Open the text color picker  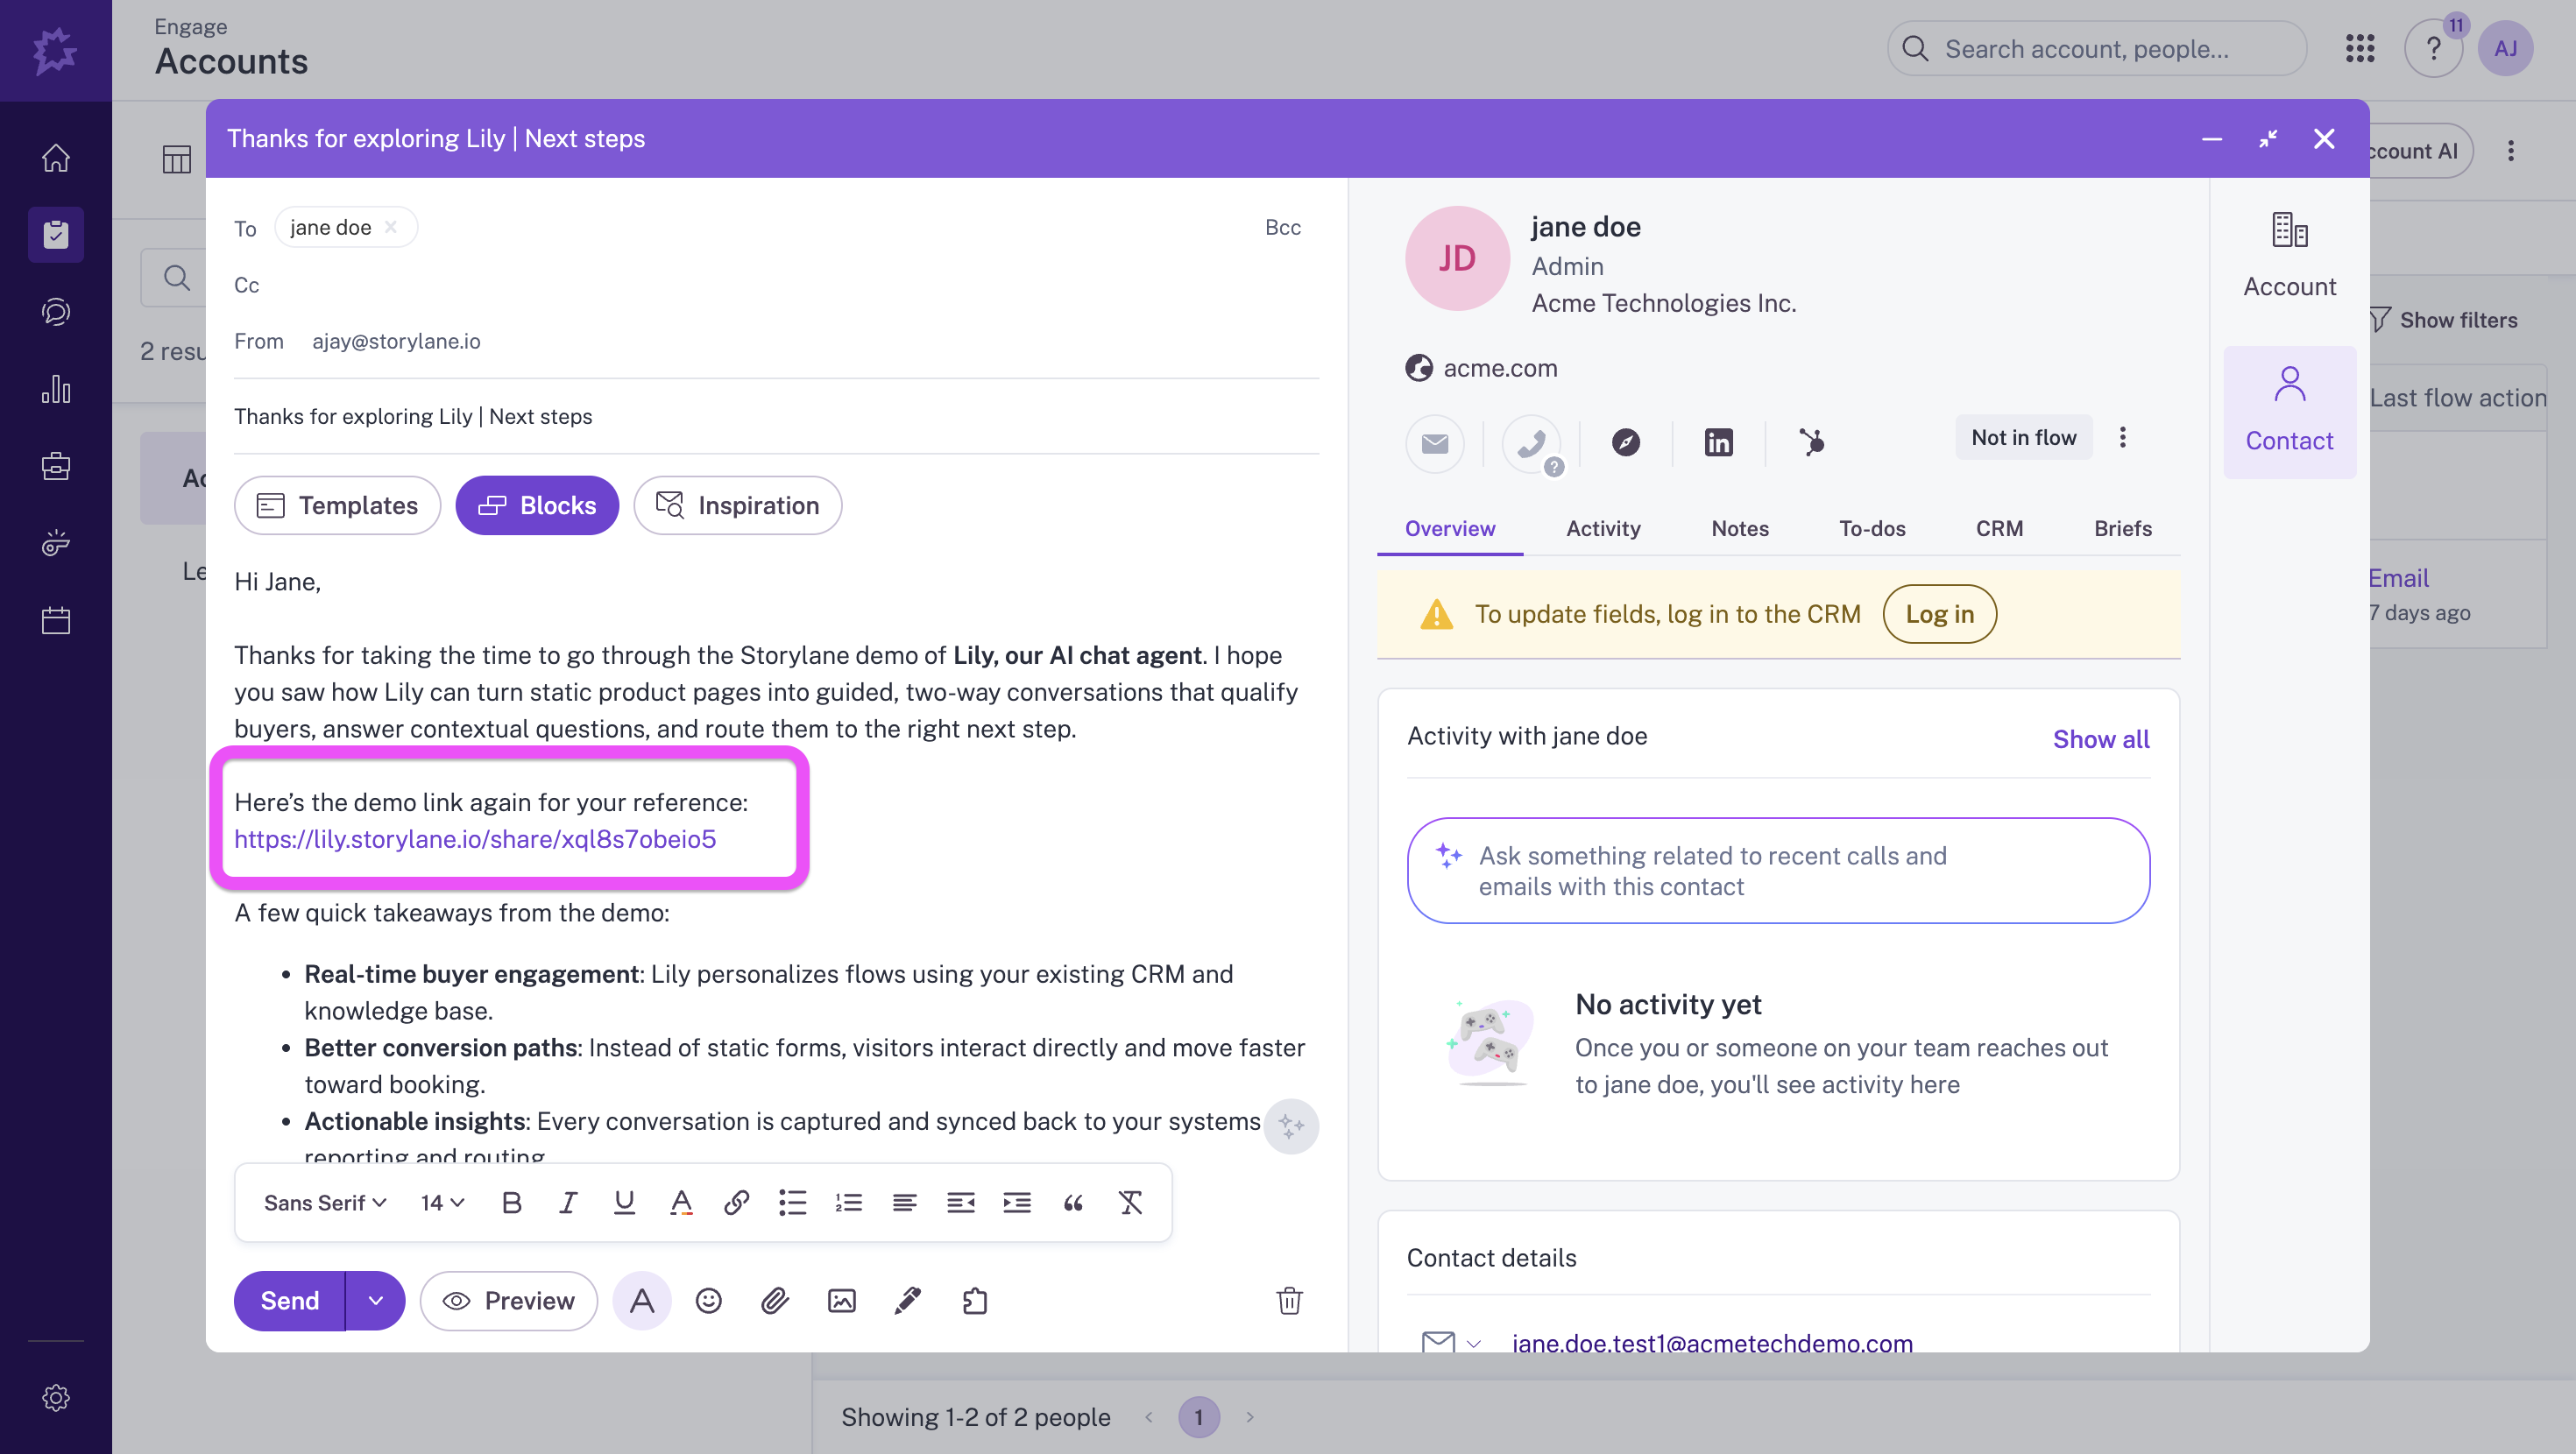tap(681, 1203)
